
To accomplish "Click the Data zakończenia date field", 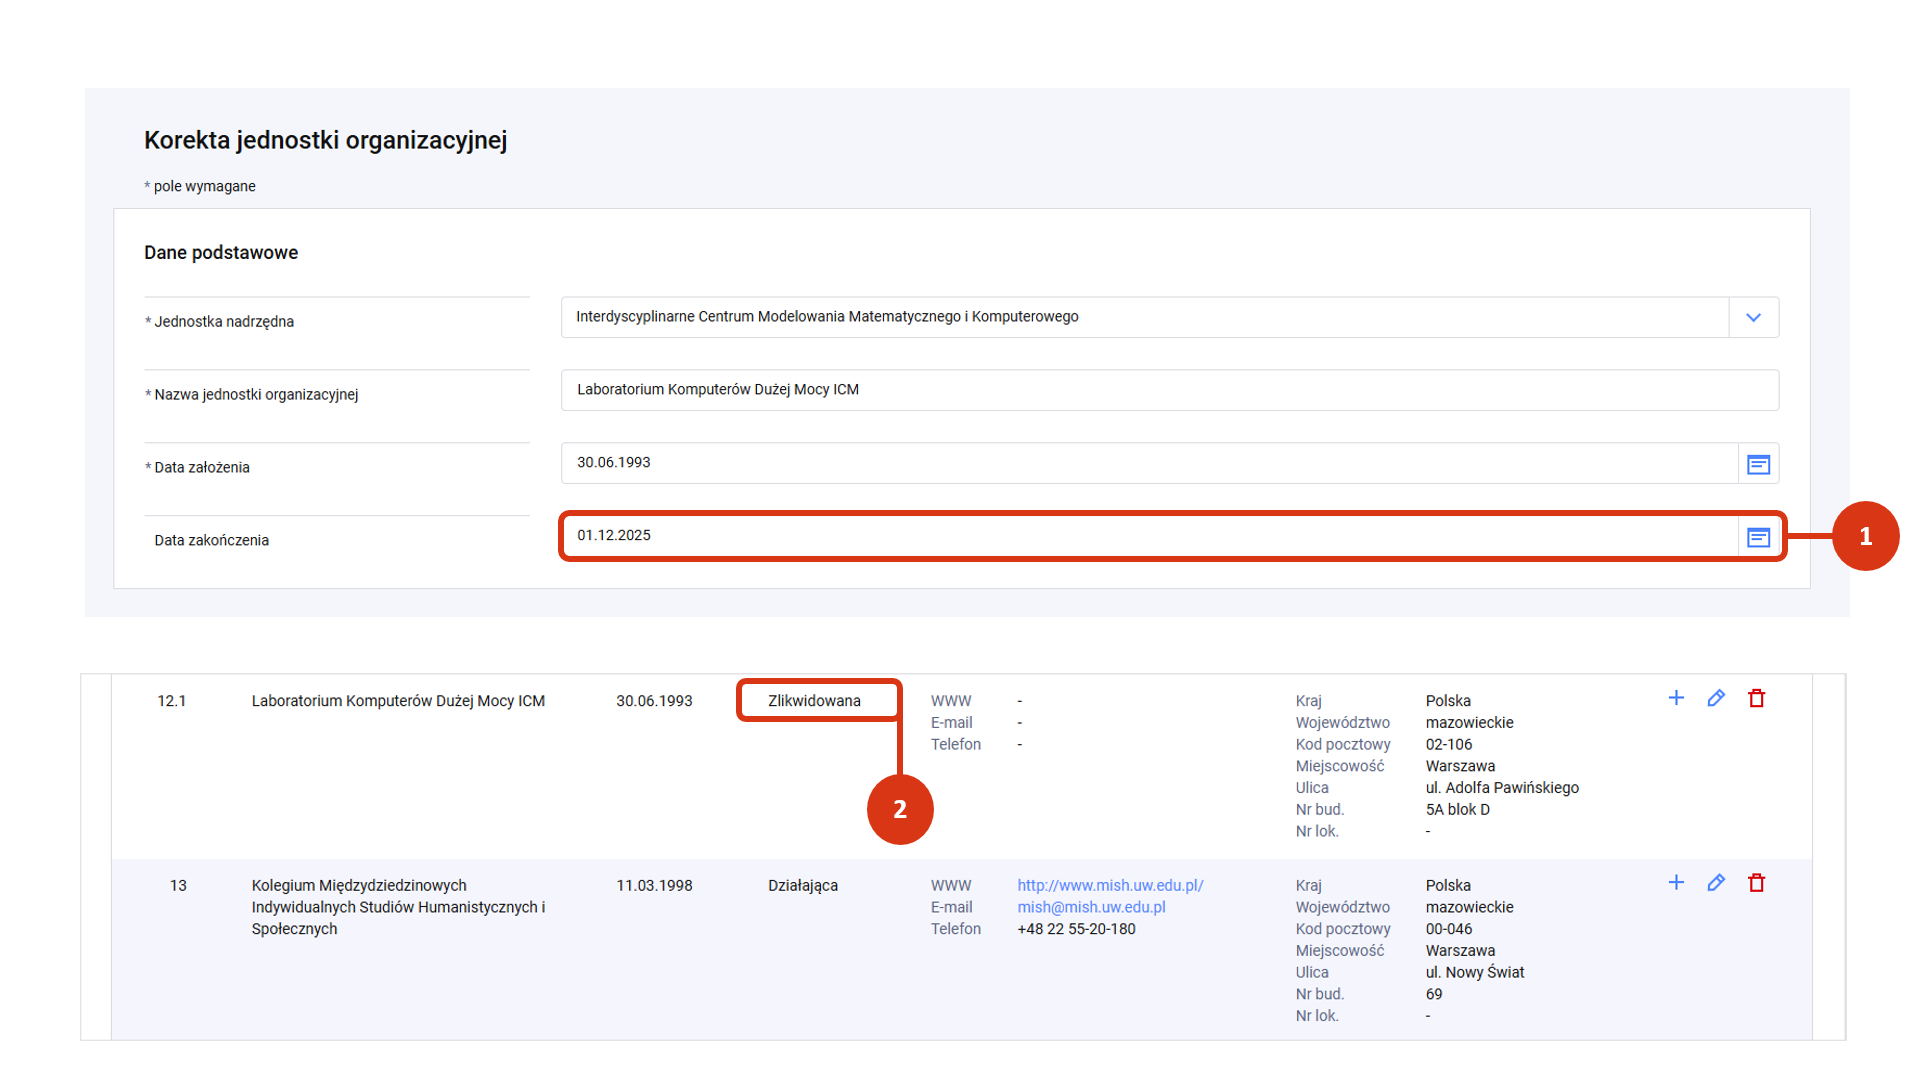I will point(1148,536).
